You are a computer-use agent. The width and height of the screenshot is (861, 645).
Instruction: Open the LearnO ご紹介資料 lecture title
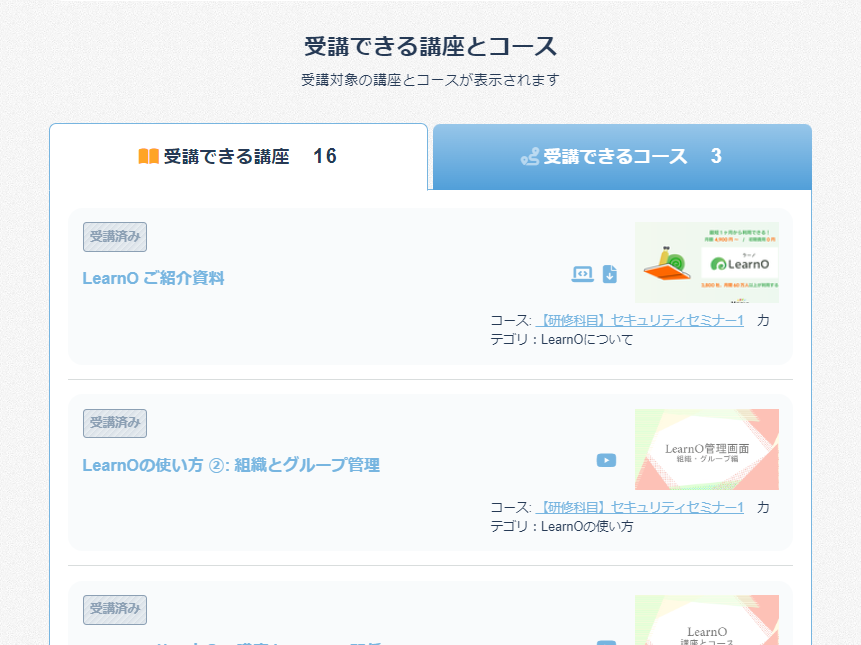[153, 278]
